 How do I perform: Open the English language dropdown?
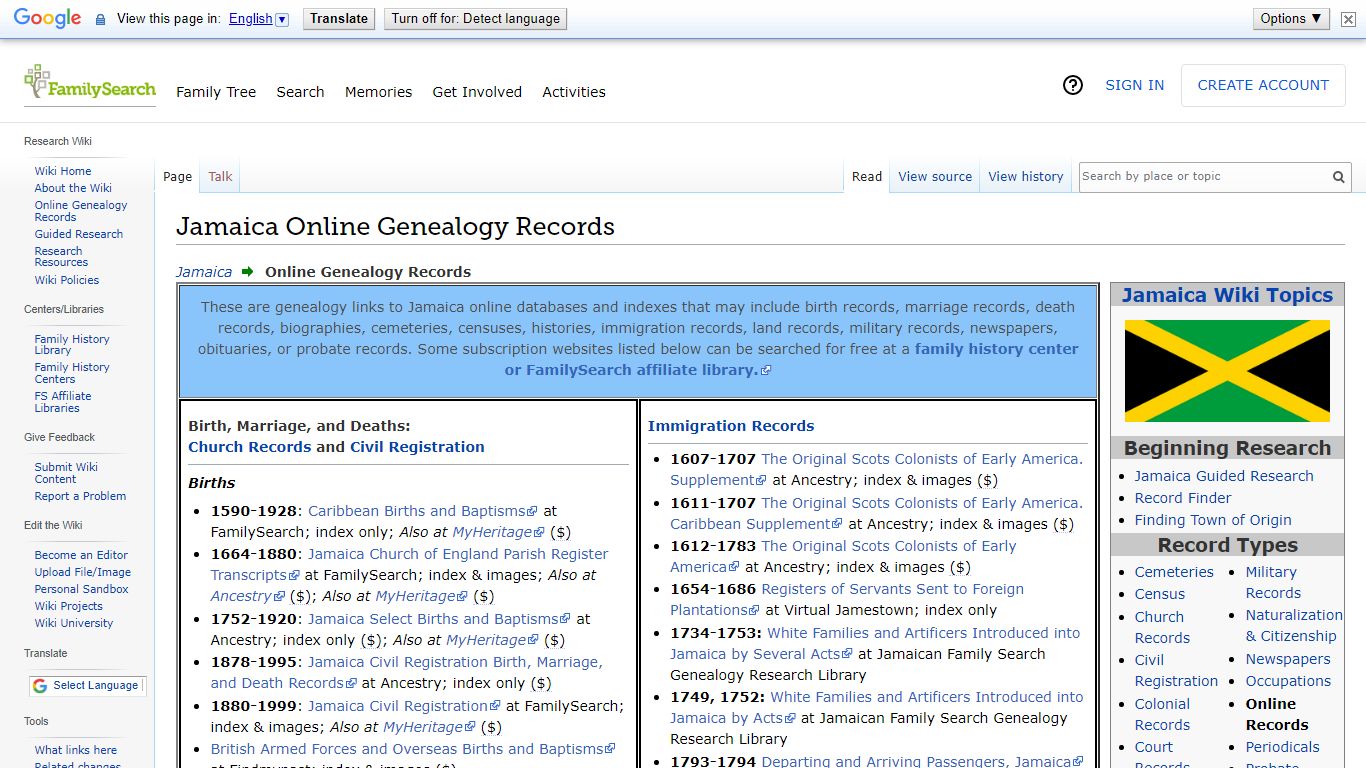(x=258, y=19)
